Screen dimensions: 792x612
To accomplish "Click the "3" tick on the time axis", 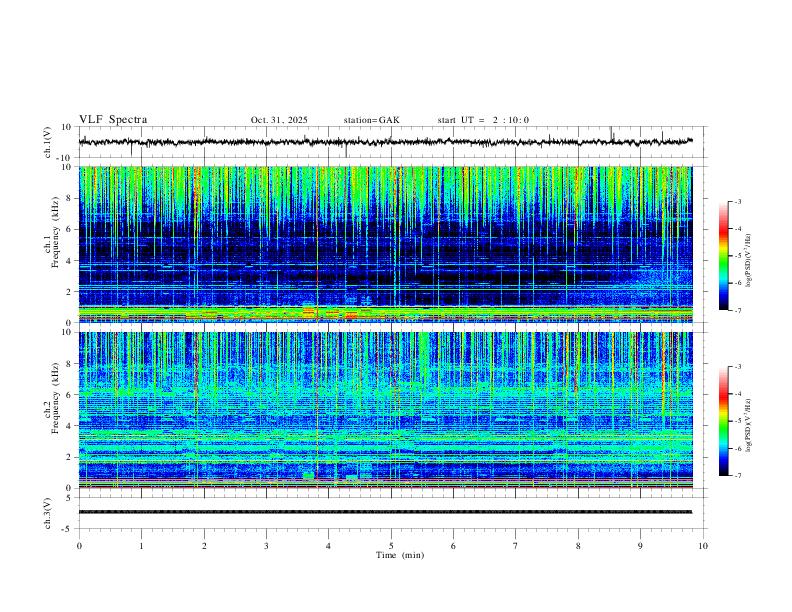I will 266,546.
